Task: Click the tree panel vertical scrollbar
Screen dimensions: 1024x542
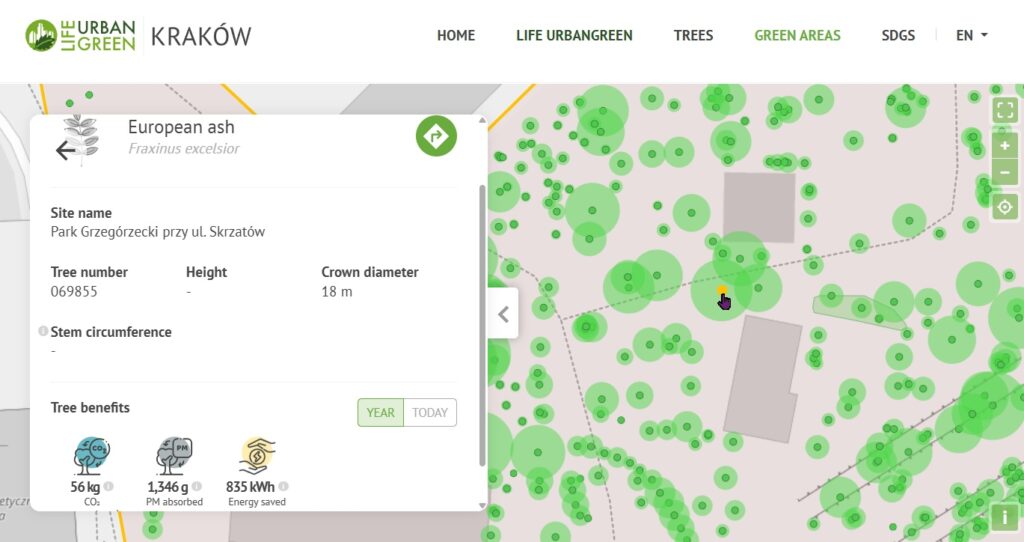Action: [483, 320]
